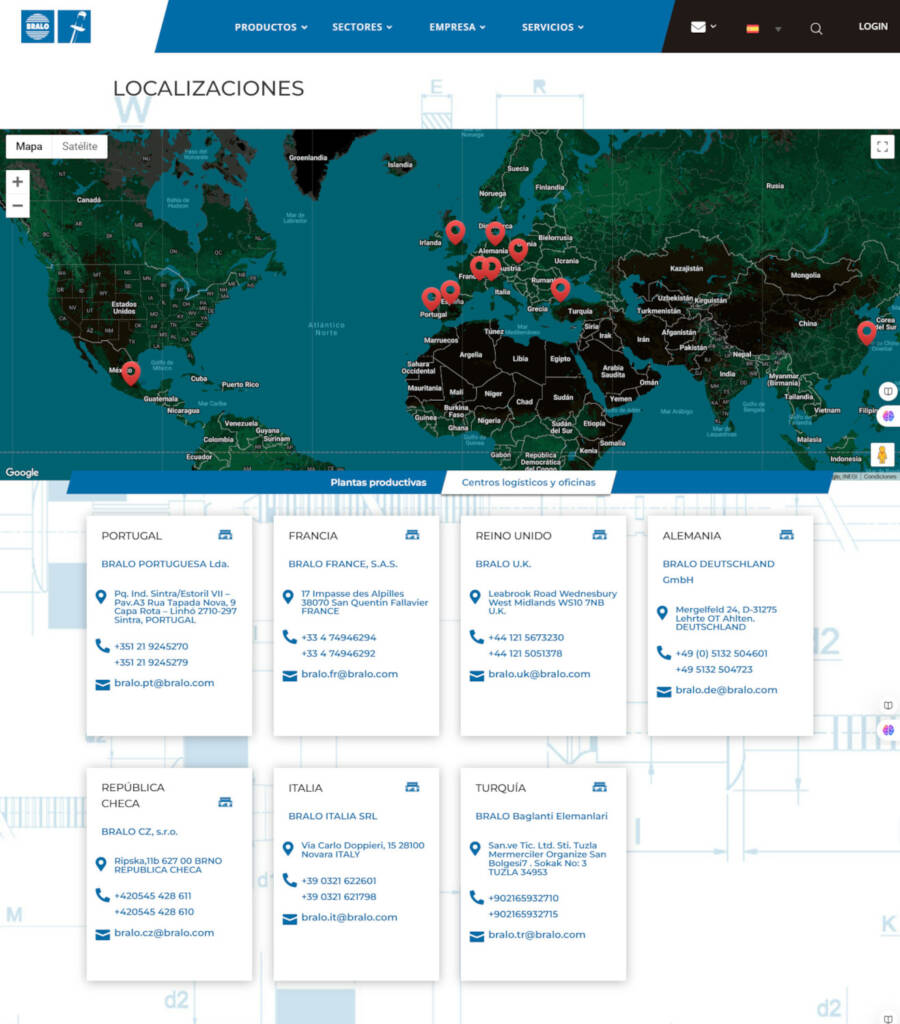Click the BRALO ITALIA SRL company name
Image resolution: width=900 pixels, height=1024 pixels.
point(332,816)
